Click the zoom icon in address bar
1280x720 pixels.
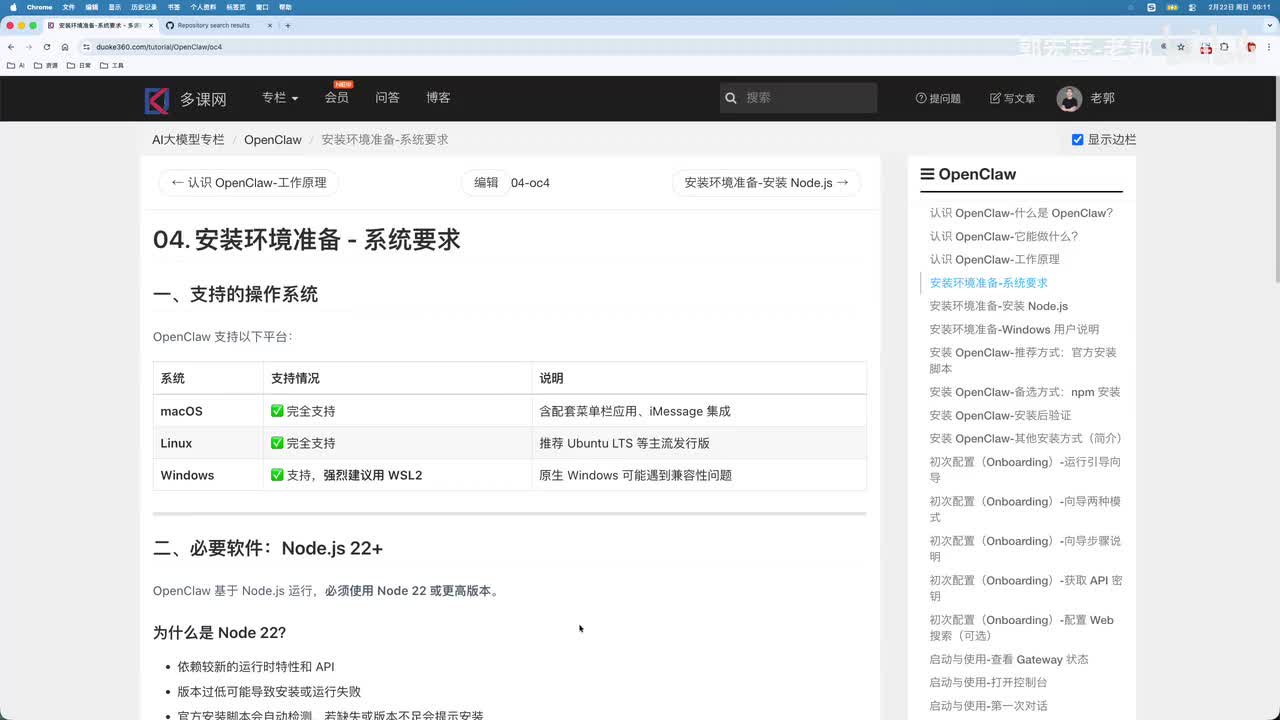click(x=1164, y=47)
